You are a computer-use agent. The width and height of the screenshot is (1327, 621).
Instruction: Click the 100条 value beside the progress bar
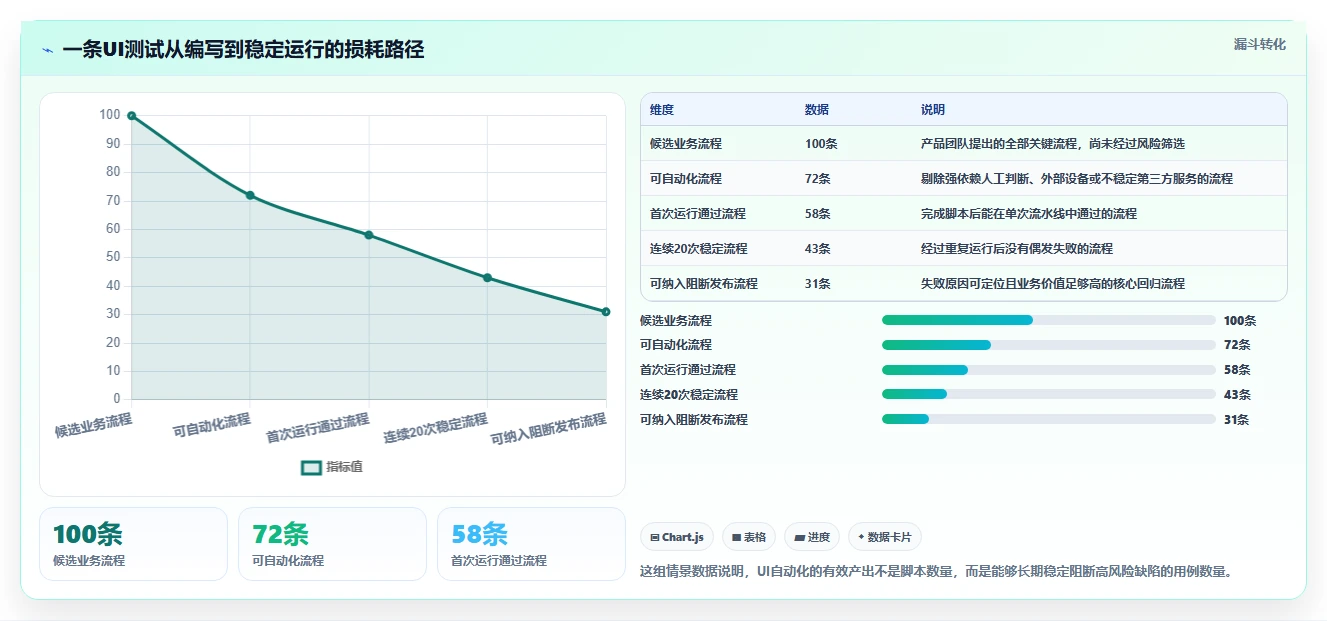pyautogui.click(x=1240, y=321)
